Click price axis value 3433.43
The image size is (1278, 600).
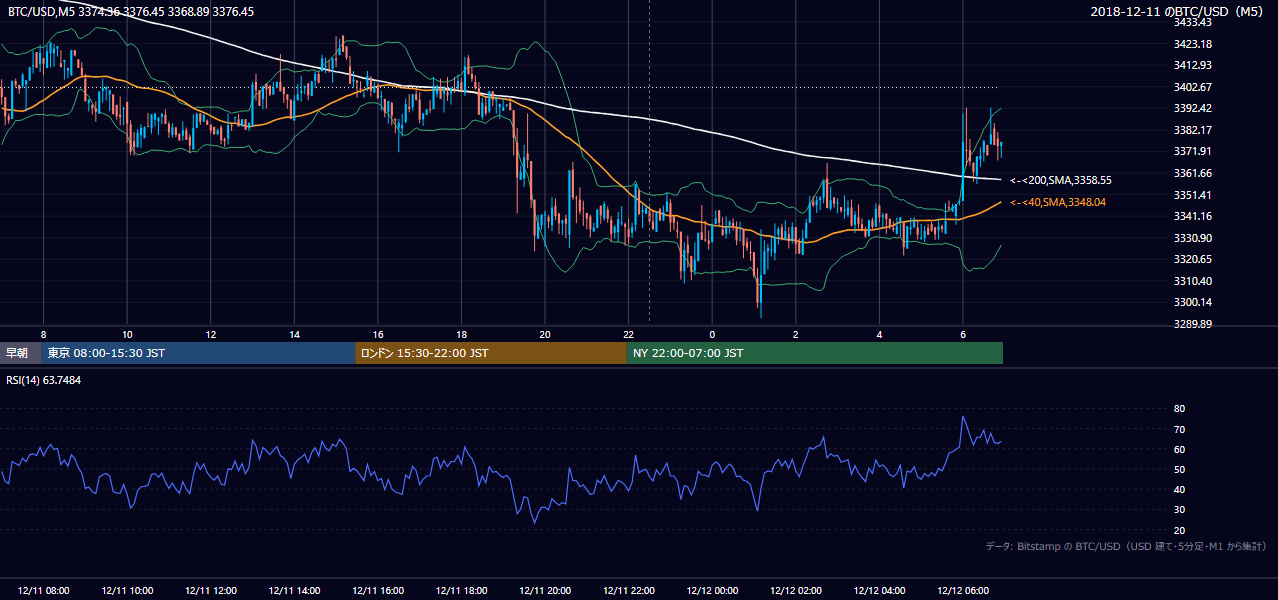[1193, 22]
